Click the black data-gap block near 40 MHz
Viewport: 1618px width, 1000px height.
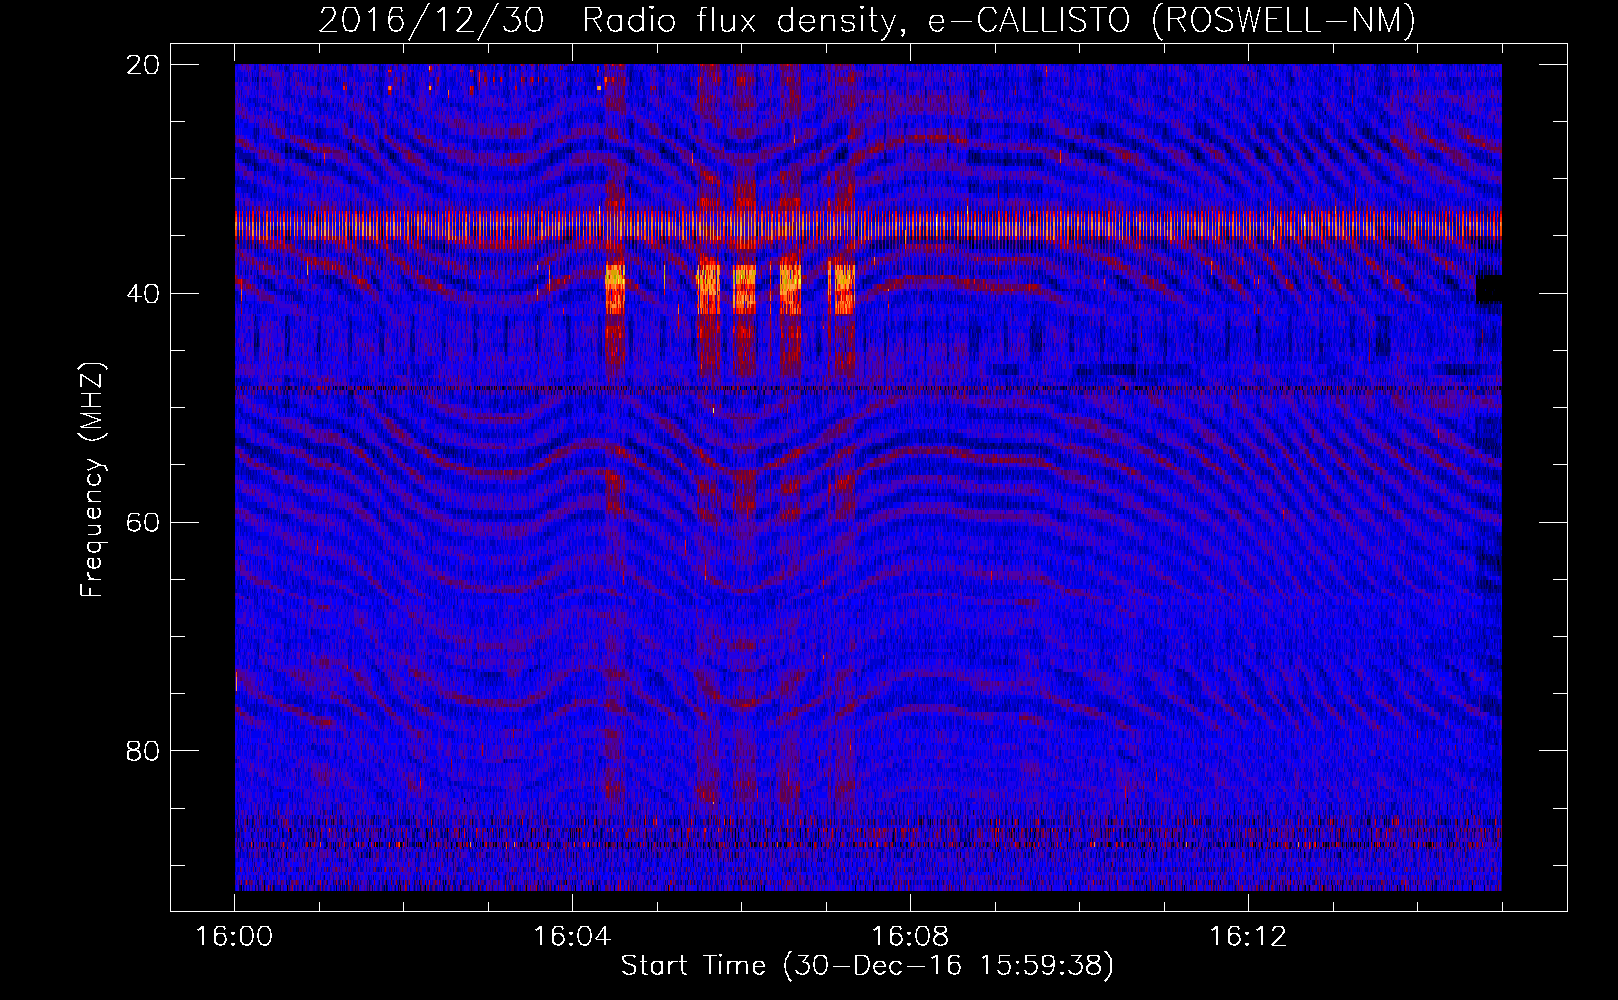1489,289
